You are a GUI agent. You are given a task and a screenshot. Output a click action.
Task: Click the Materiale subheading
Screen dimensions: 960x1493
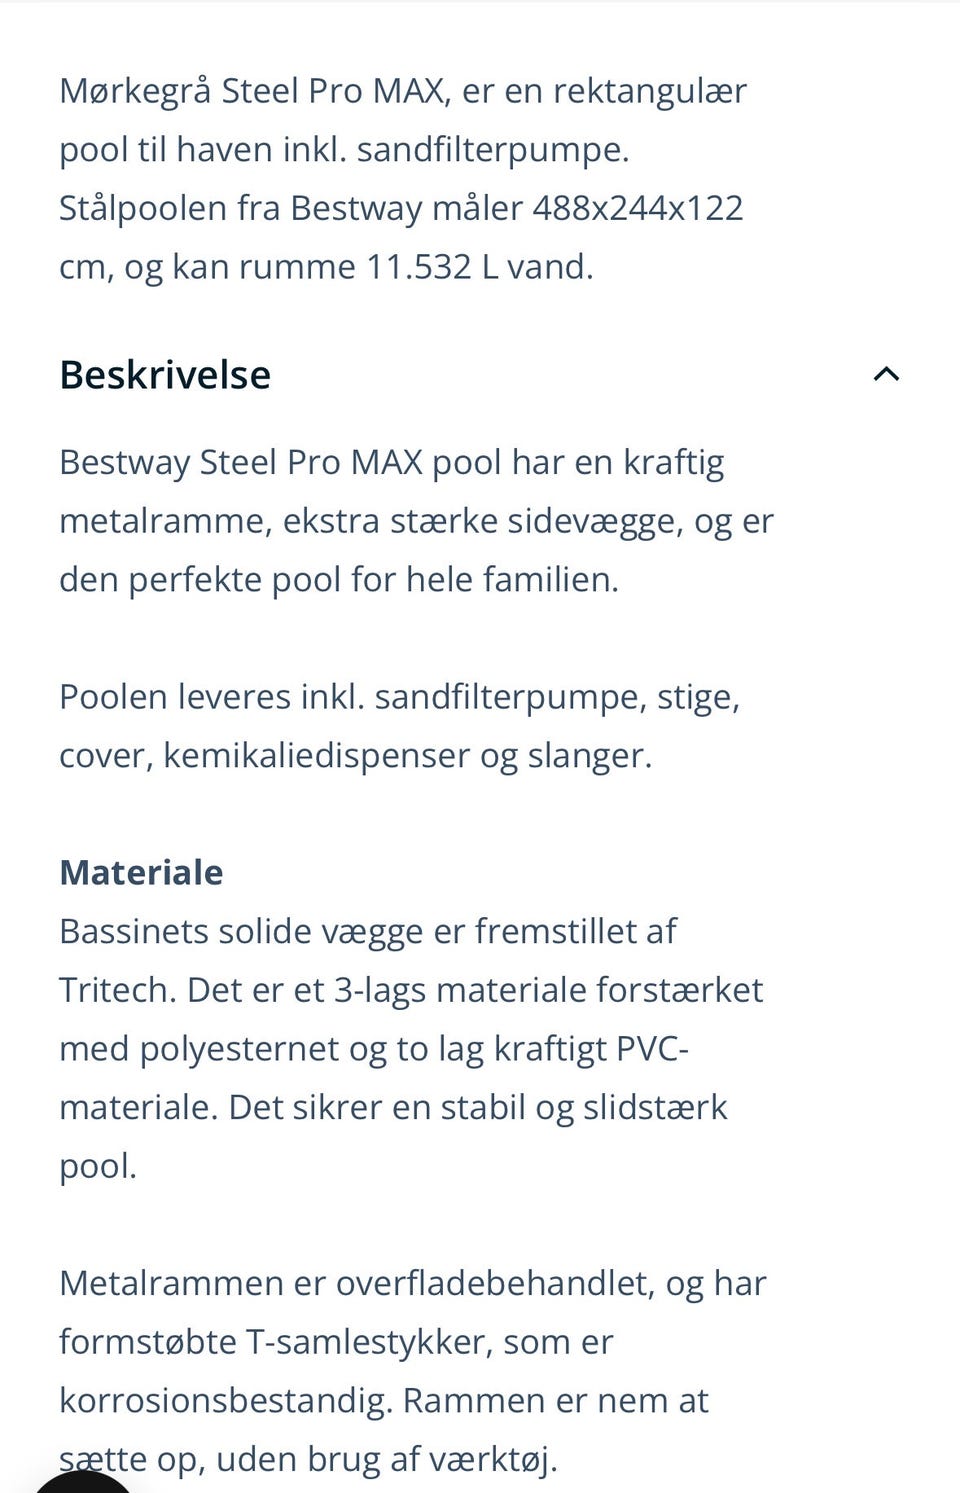point(142,872)
